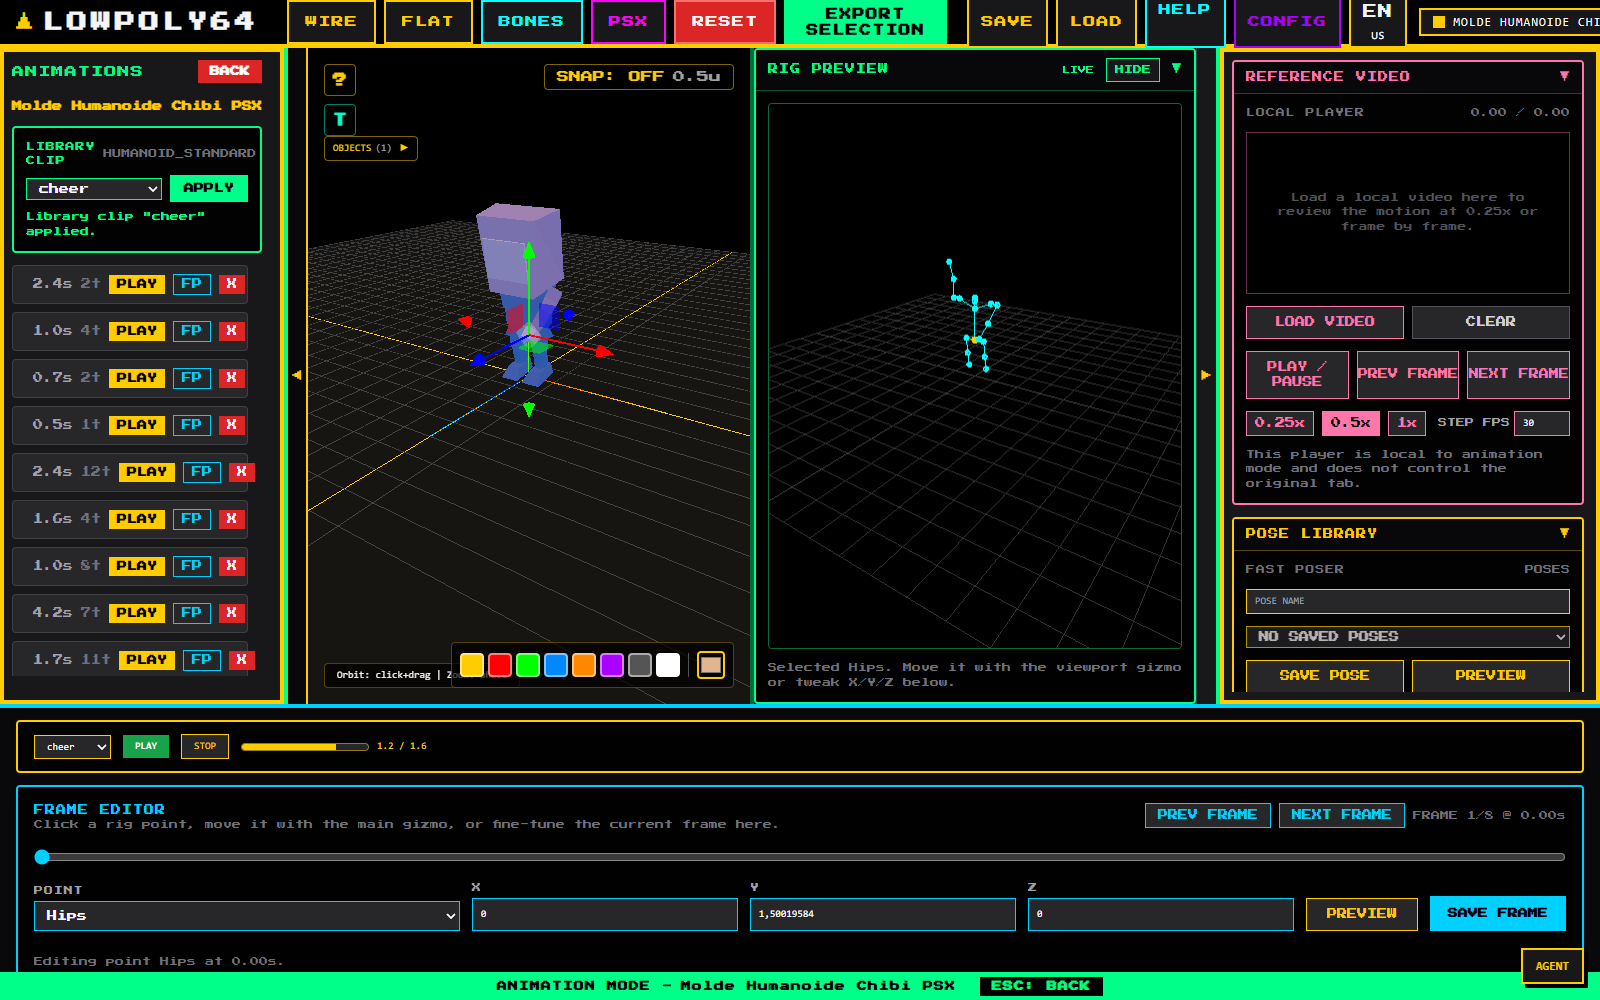Open FP for the 0.7s 2f animation
Screen dimensions: 1600x1000
[191, 378]
